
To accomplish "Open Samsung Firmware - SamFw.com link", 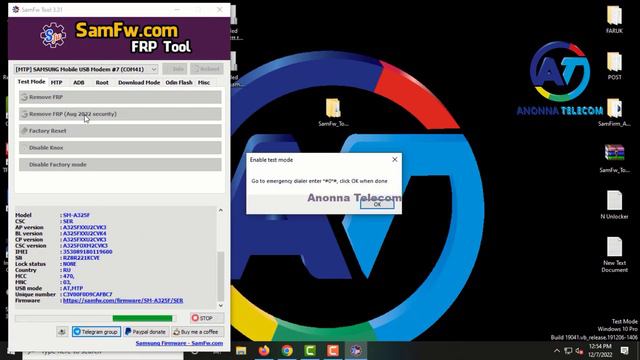I will (x=179, y=343).
